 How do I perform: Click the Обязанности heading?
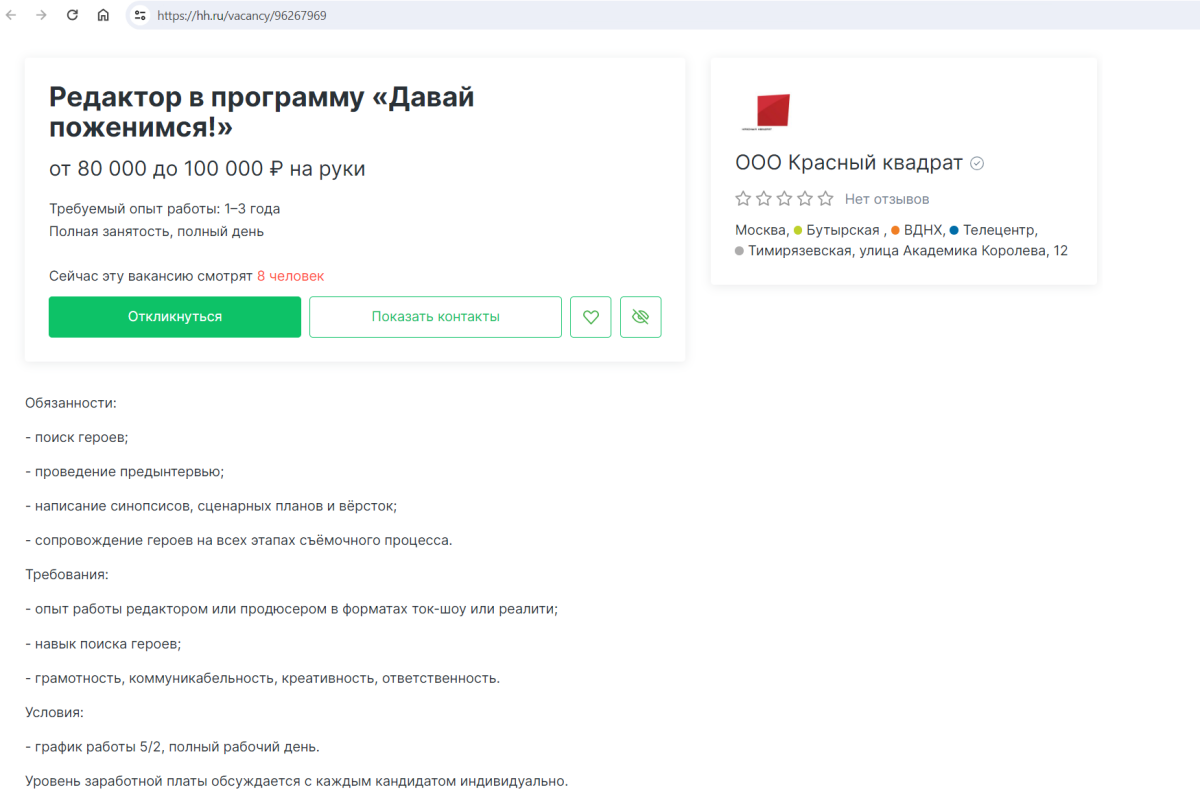[x=71, y=403]
